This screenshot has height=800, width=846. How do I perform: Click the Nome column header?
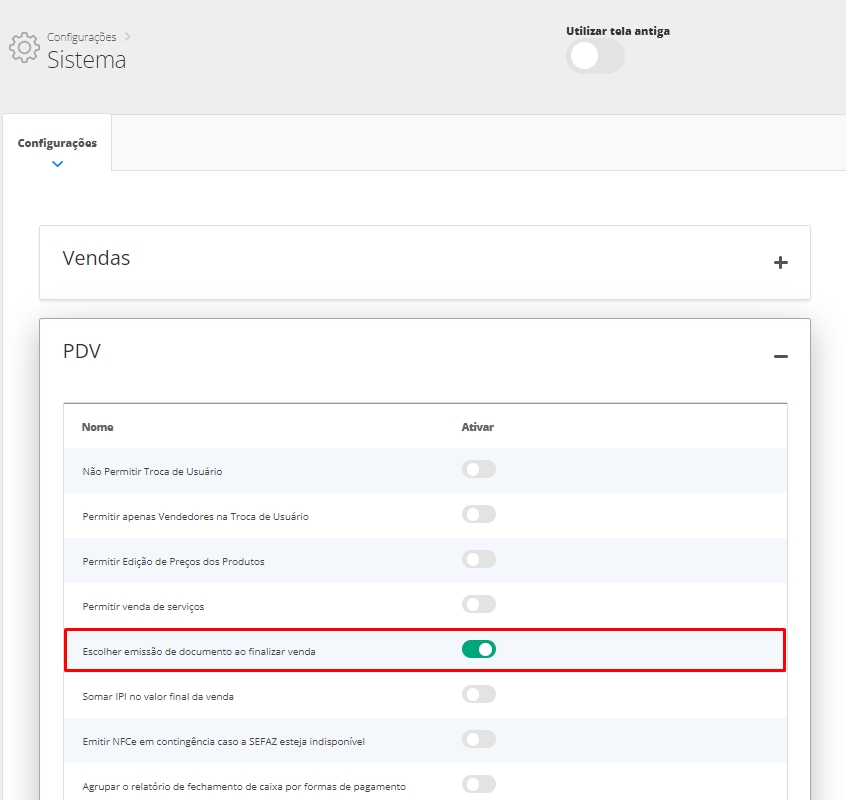point(98,427)
